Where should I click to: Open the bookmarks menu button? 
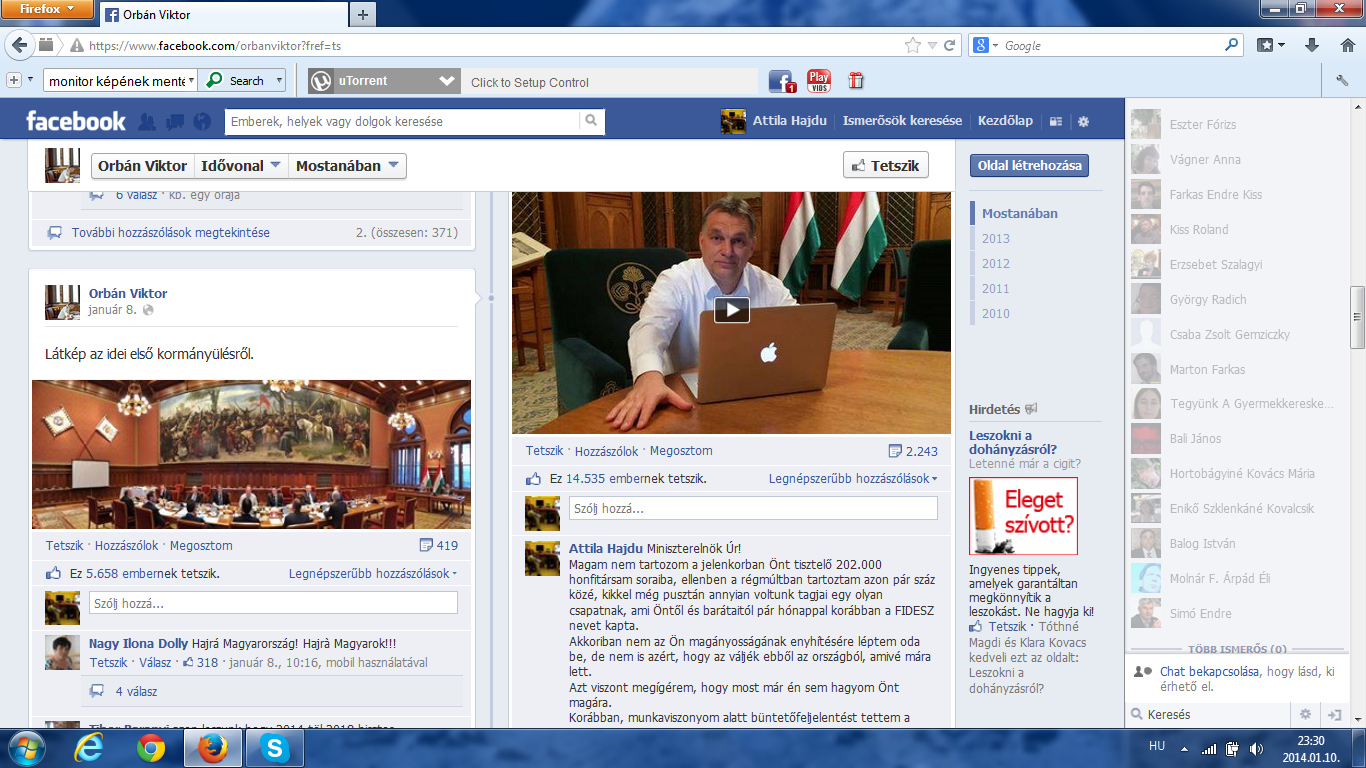pyautogui.click(x=1271, y=45)
